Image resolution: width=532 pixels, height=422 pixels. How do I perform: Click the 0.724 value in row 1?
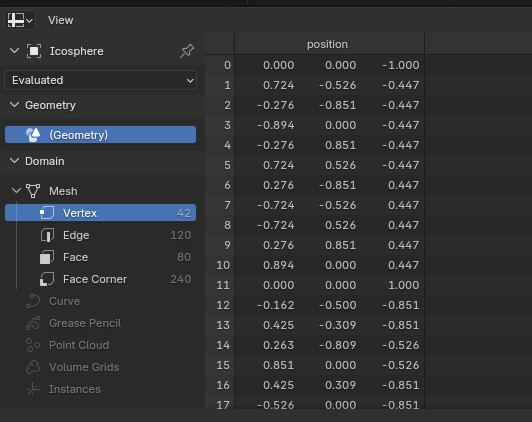[279, 85]
